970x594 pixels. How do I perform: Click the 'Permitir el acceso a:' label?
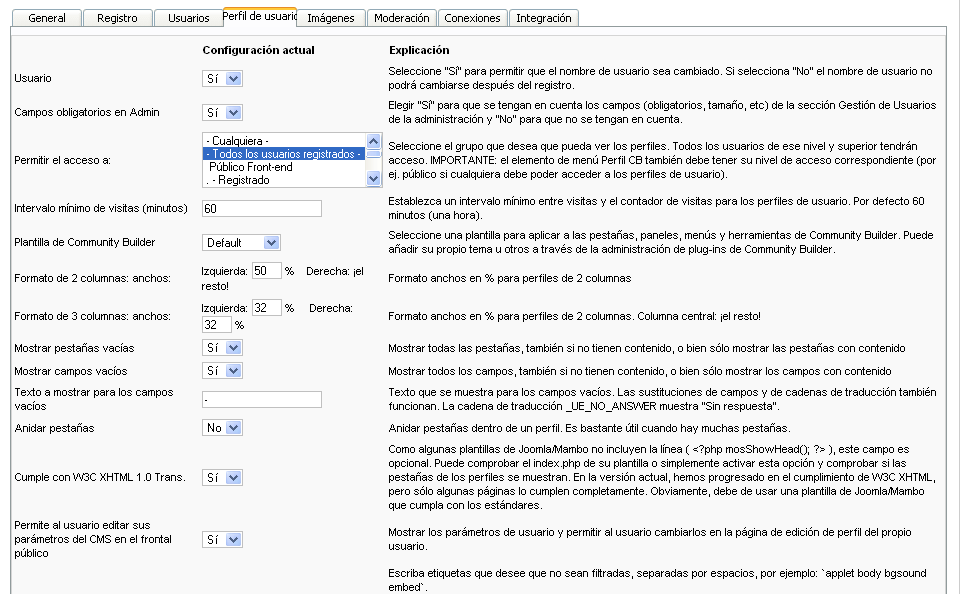[62, 160]
